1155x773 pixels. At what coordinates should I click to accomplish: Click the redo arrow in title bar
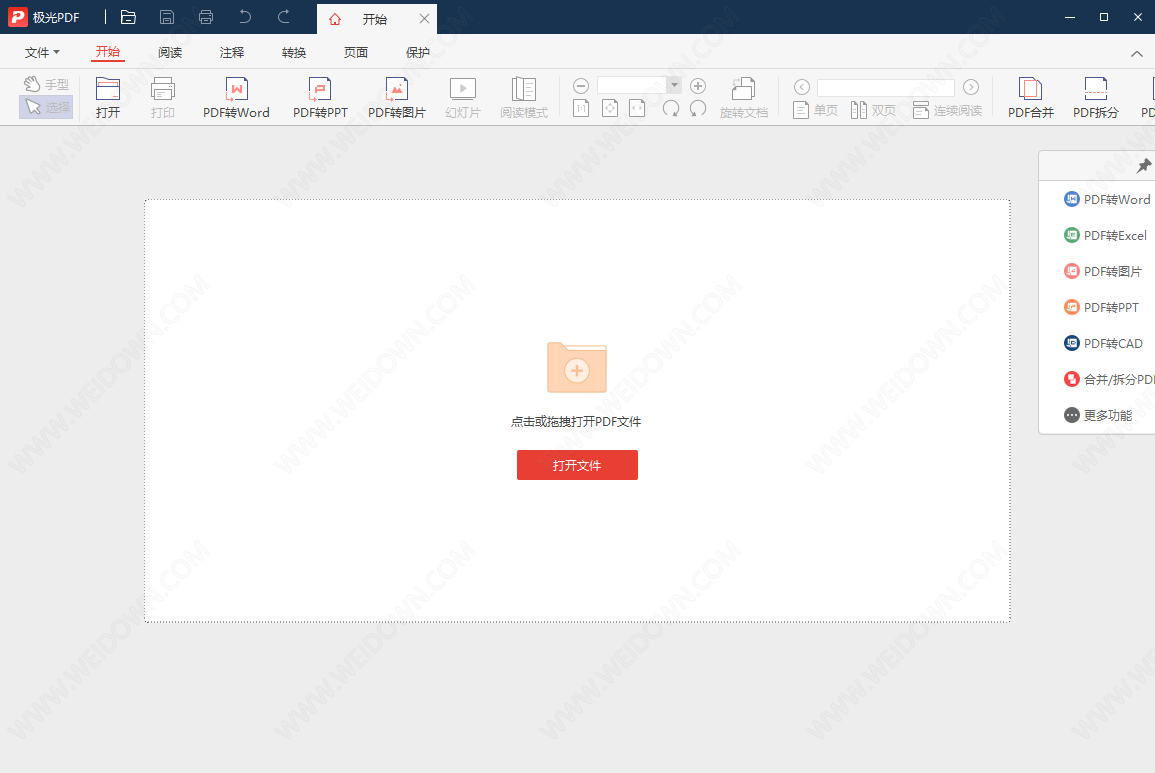(284, 16)
